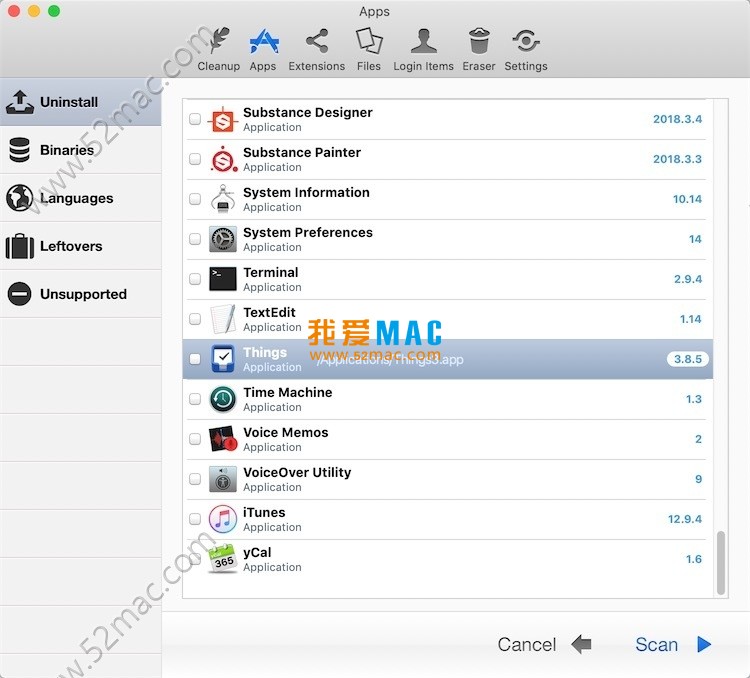
Task: Select the 'VoiceOver Utility' name text
Action: (x=297, y=472)
